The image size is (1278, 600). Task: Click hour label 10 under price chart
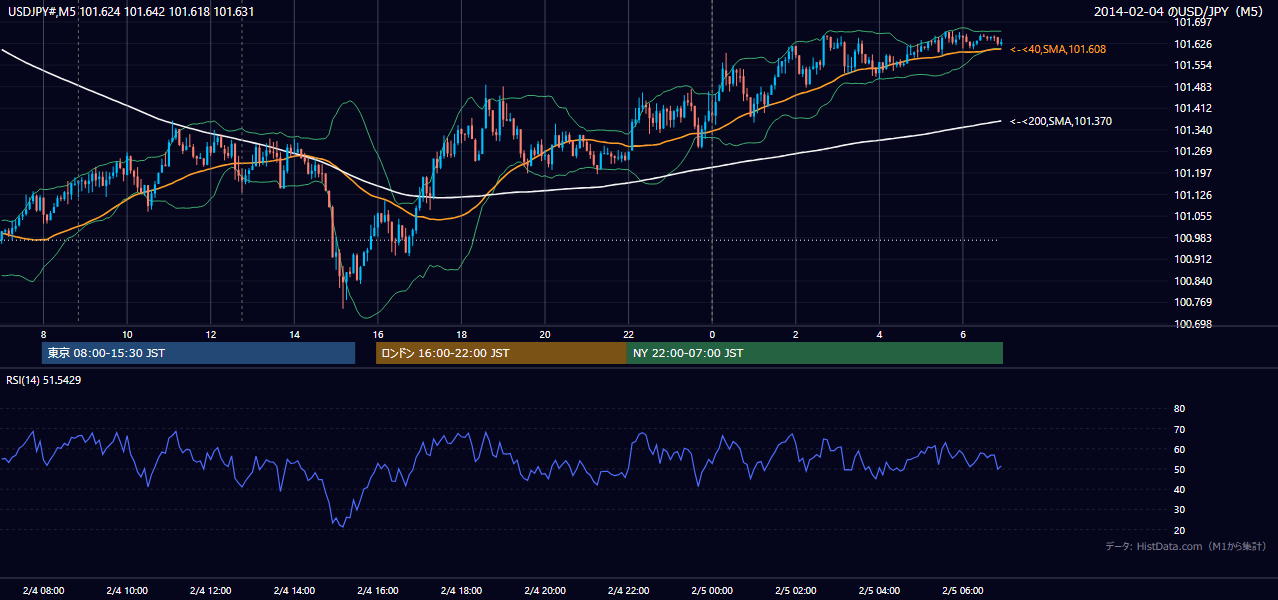(x=127, y=334)
